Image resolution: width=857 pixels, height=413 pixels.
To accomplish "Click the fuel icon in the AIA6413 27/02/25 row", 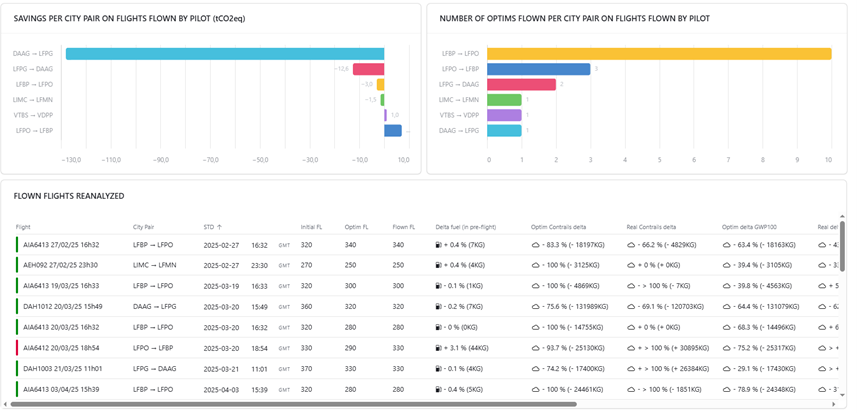I will pyautogui.click(x=439, y=244).
